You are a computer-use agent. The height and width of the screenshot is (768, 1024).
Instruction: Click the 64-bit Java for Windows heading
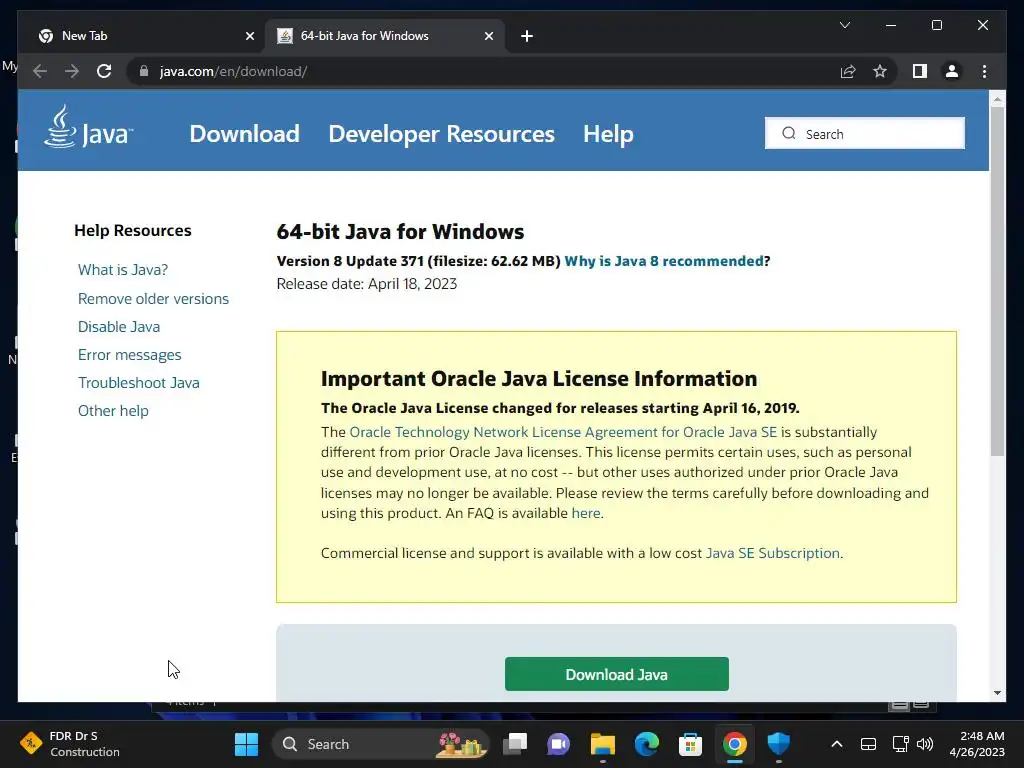(400, 232)
